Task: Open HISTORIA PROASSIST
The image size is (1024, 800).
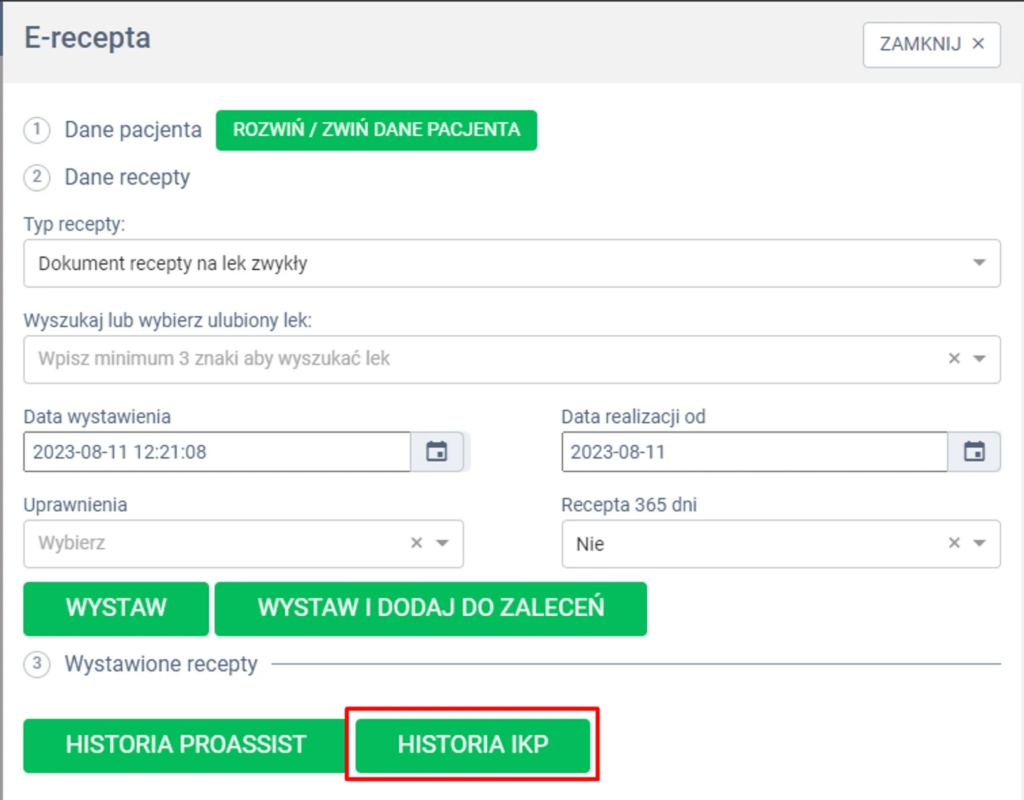Action: 185,744
